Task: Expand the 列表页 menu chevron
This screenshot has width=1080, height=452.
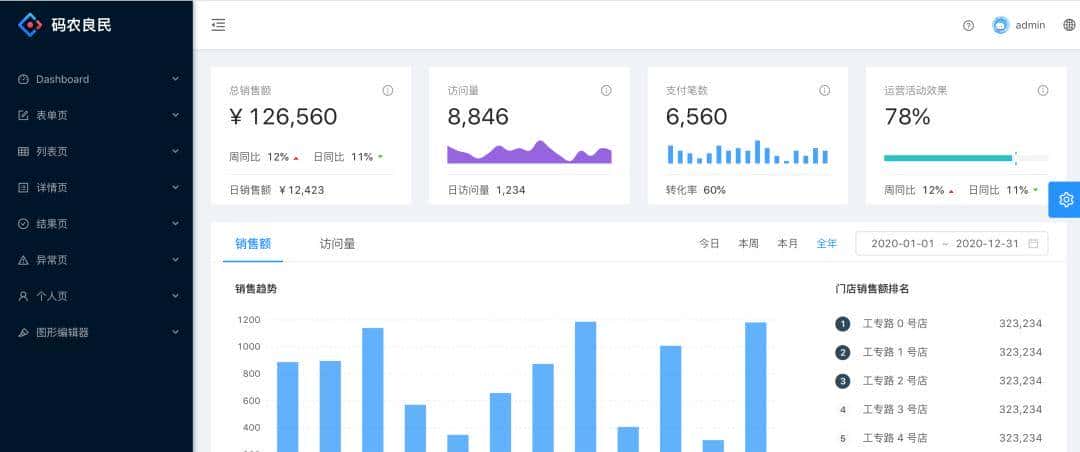Action: [x=176, y=152]
